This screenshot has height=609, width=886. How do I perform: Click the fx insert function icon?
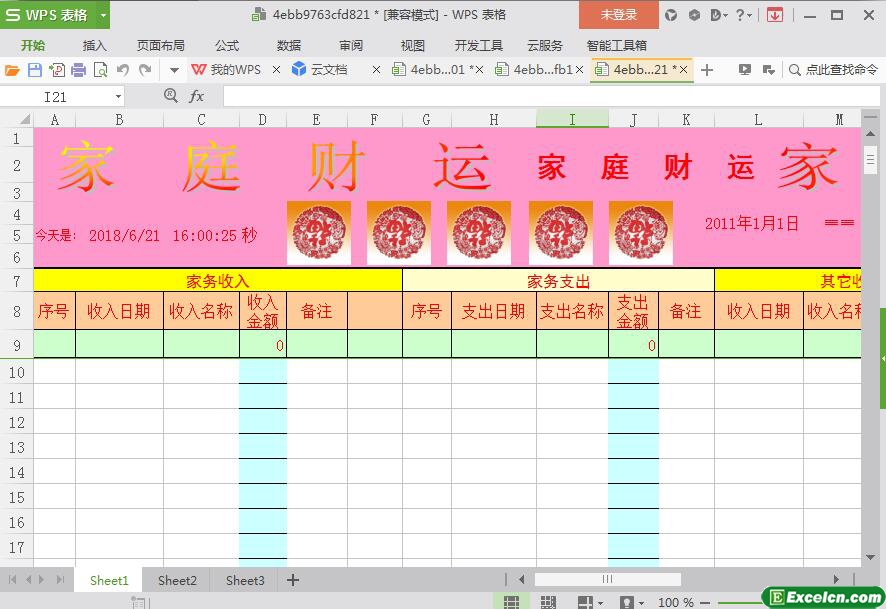[197, 96]
